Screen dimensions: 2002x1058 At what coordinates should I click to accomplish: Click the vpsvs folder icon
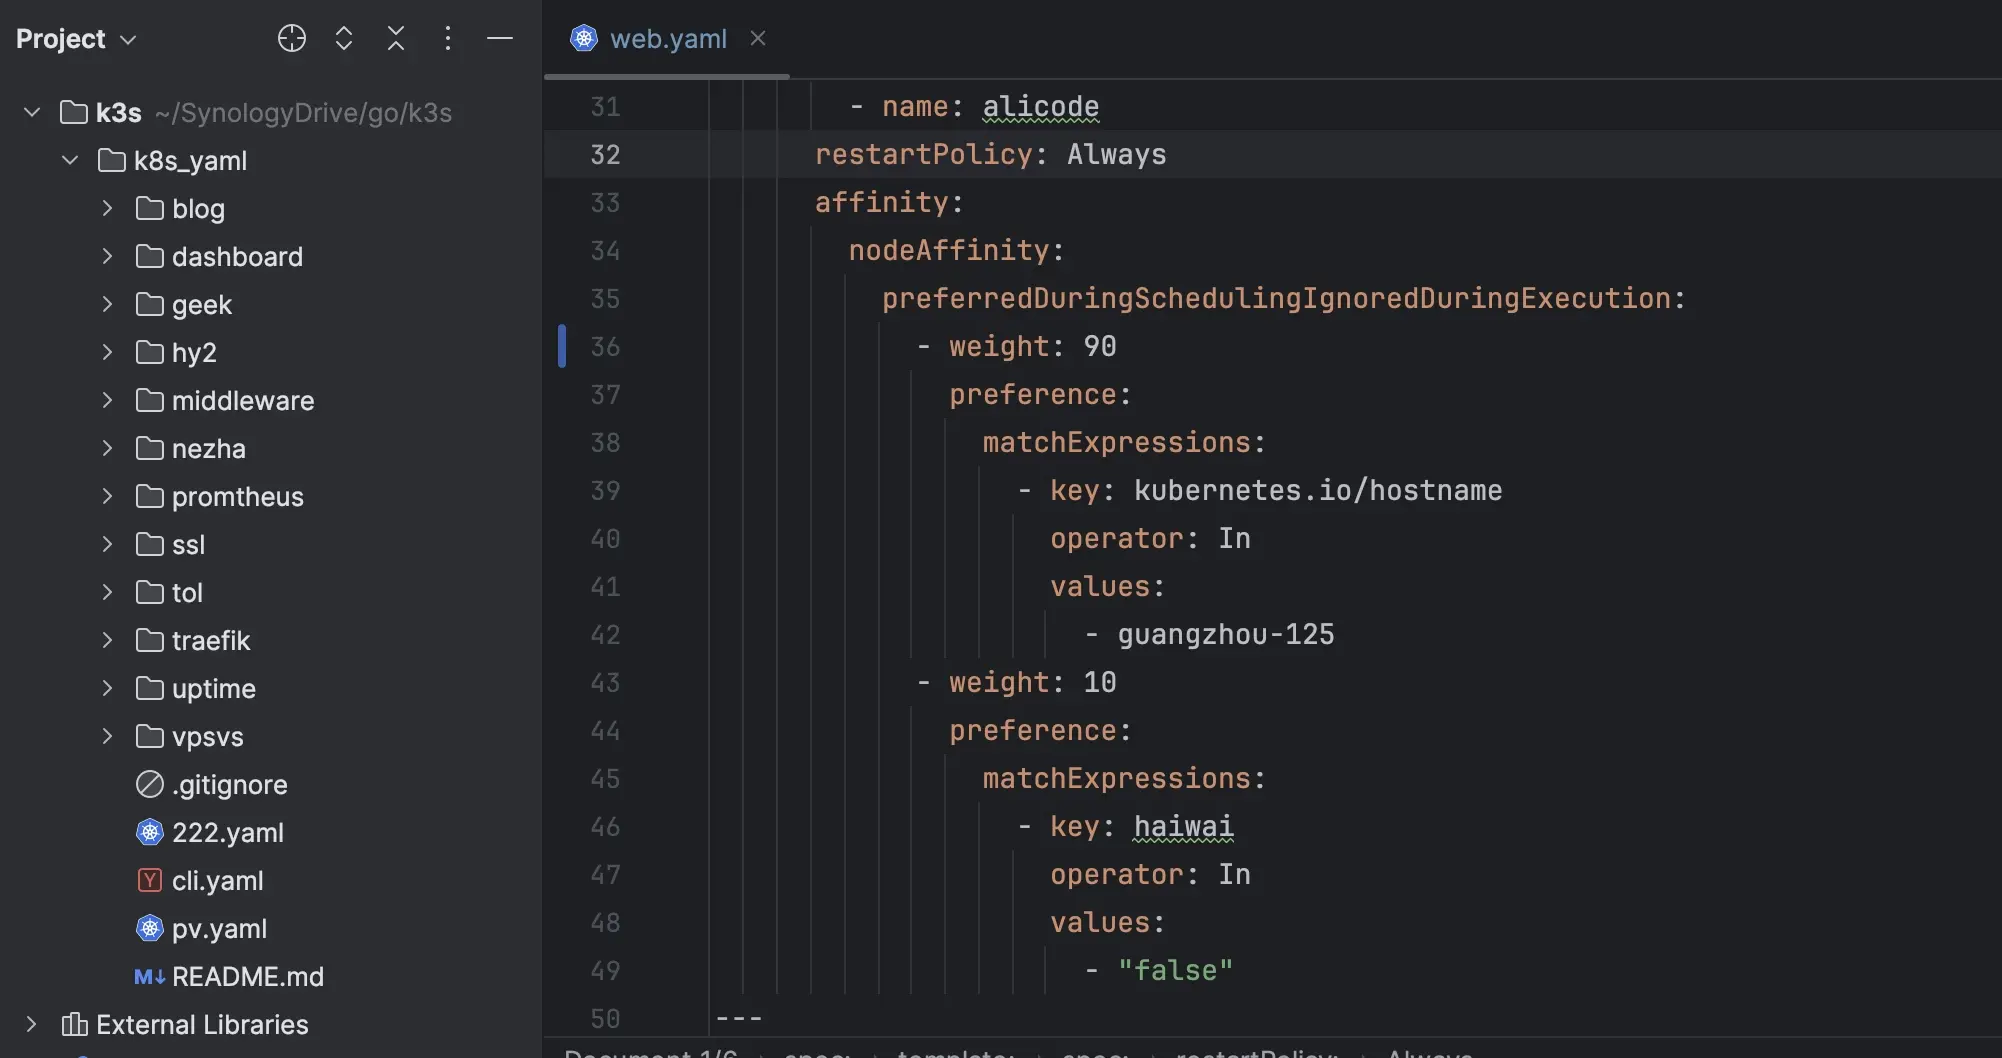(x=150, y=736)
